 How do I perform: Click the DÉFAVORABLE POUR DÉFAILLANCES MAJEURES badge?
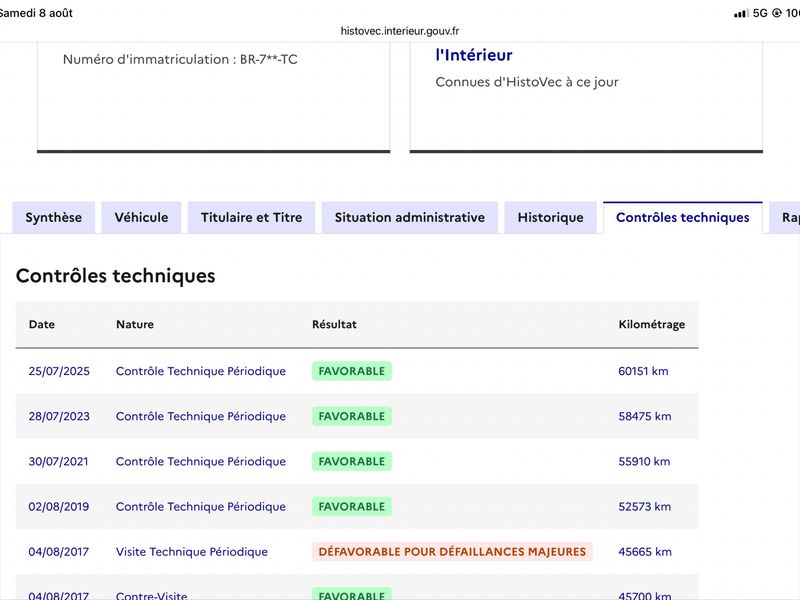click(452, 552)
